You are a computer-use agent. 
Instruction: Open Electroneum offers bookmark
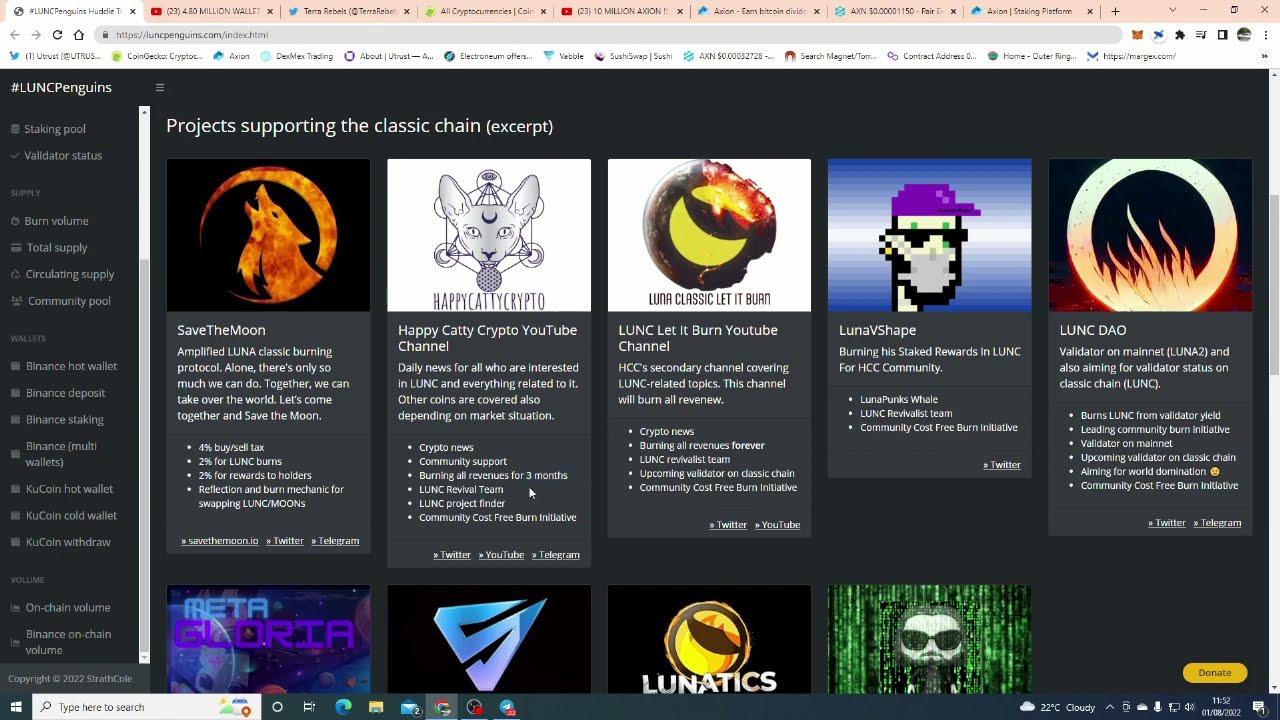(x=488, y=57)
